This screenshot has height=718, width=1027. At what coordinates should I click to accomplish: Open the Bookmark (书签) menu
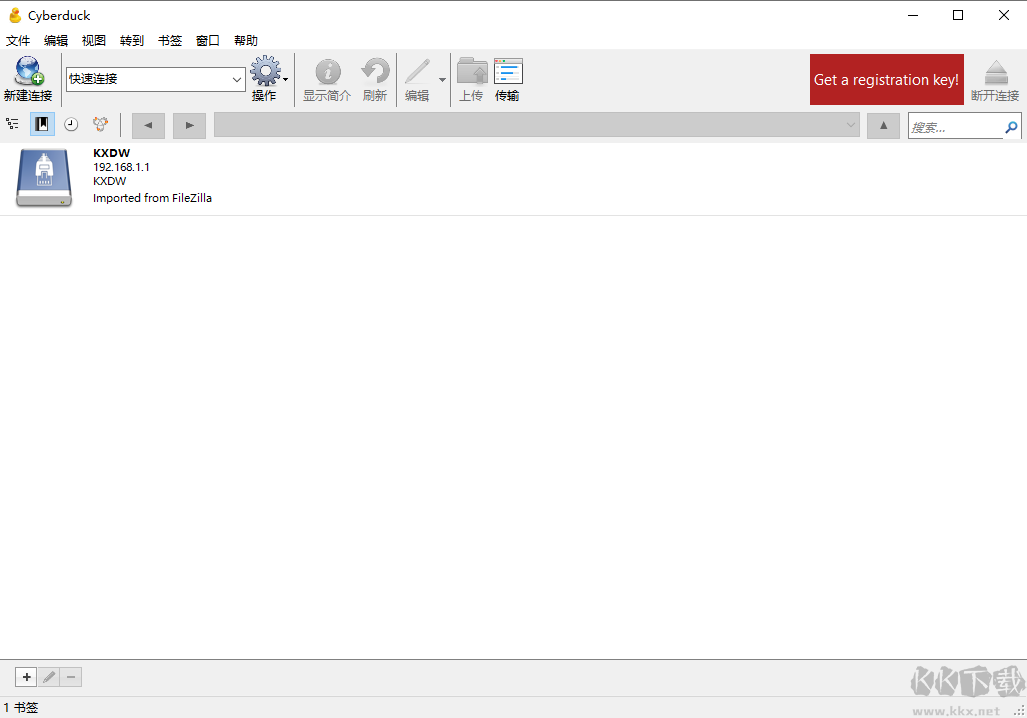(170, 41)
